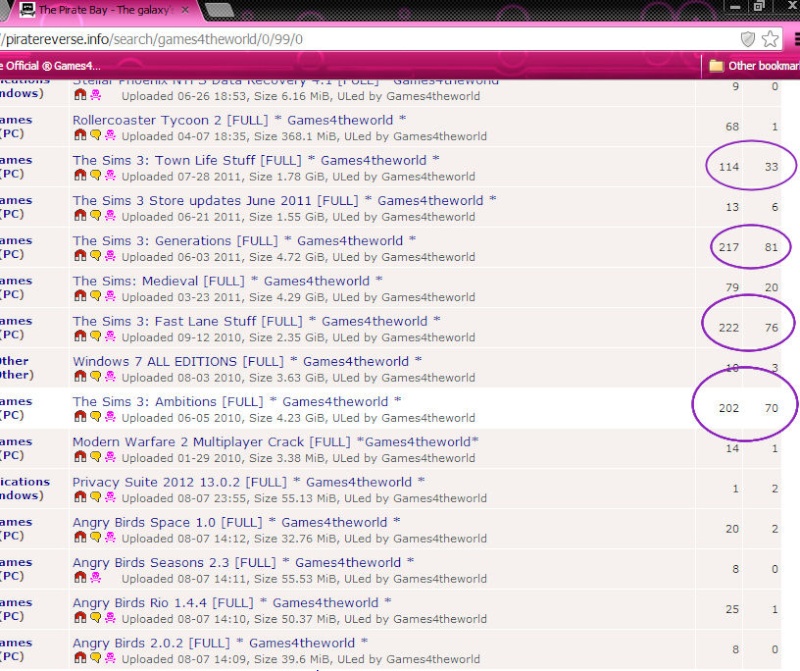Open The Sims 3: Fast Lane Stuff link

pyautogui.click(x=257, y=321)
